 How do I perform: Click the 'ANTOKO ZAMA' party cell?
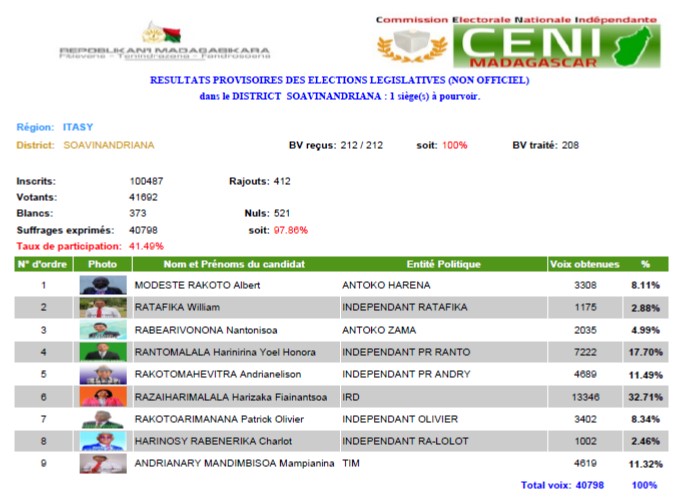379,330
